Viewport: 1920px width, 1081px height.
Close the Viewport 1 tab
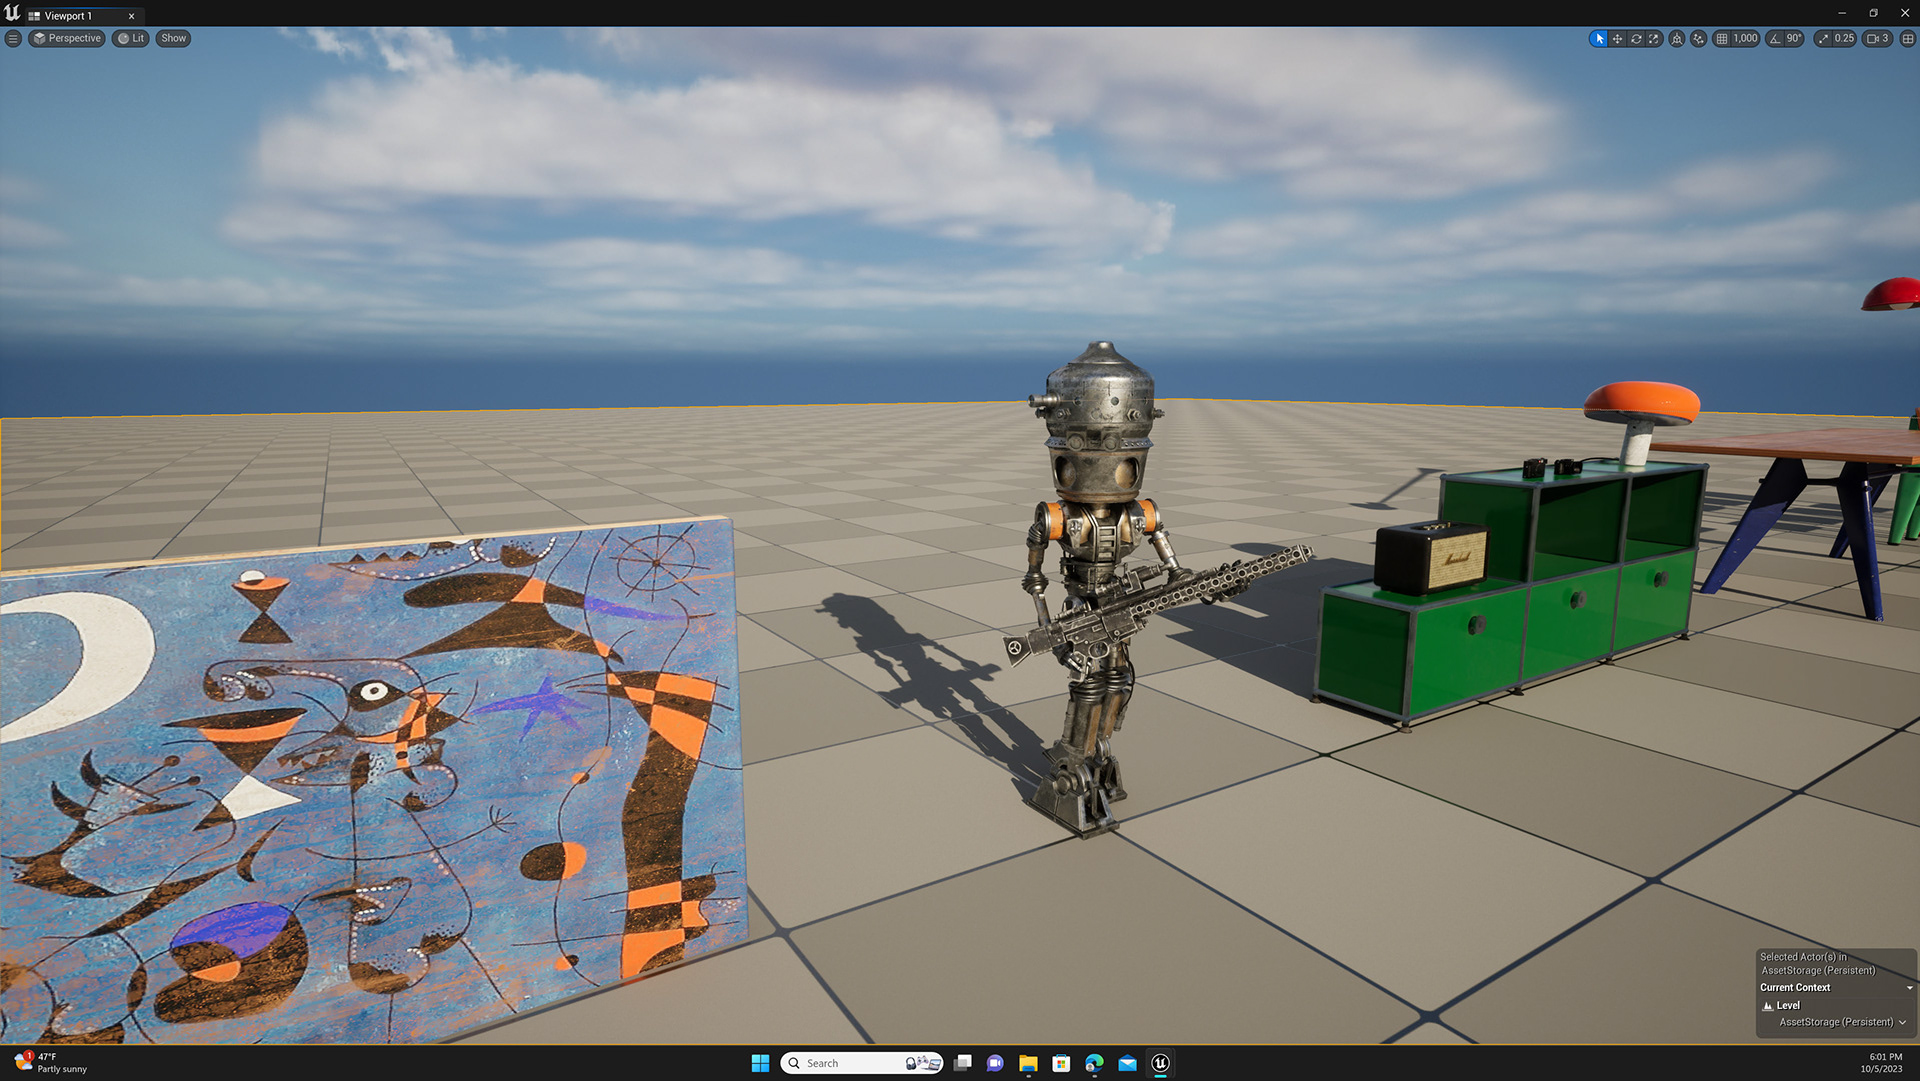coord(131,16)
